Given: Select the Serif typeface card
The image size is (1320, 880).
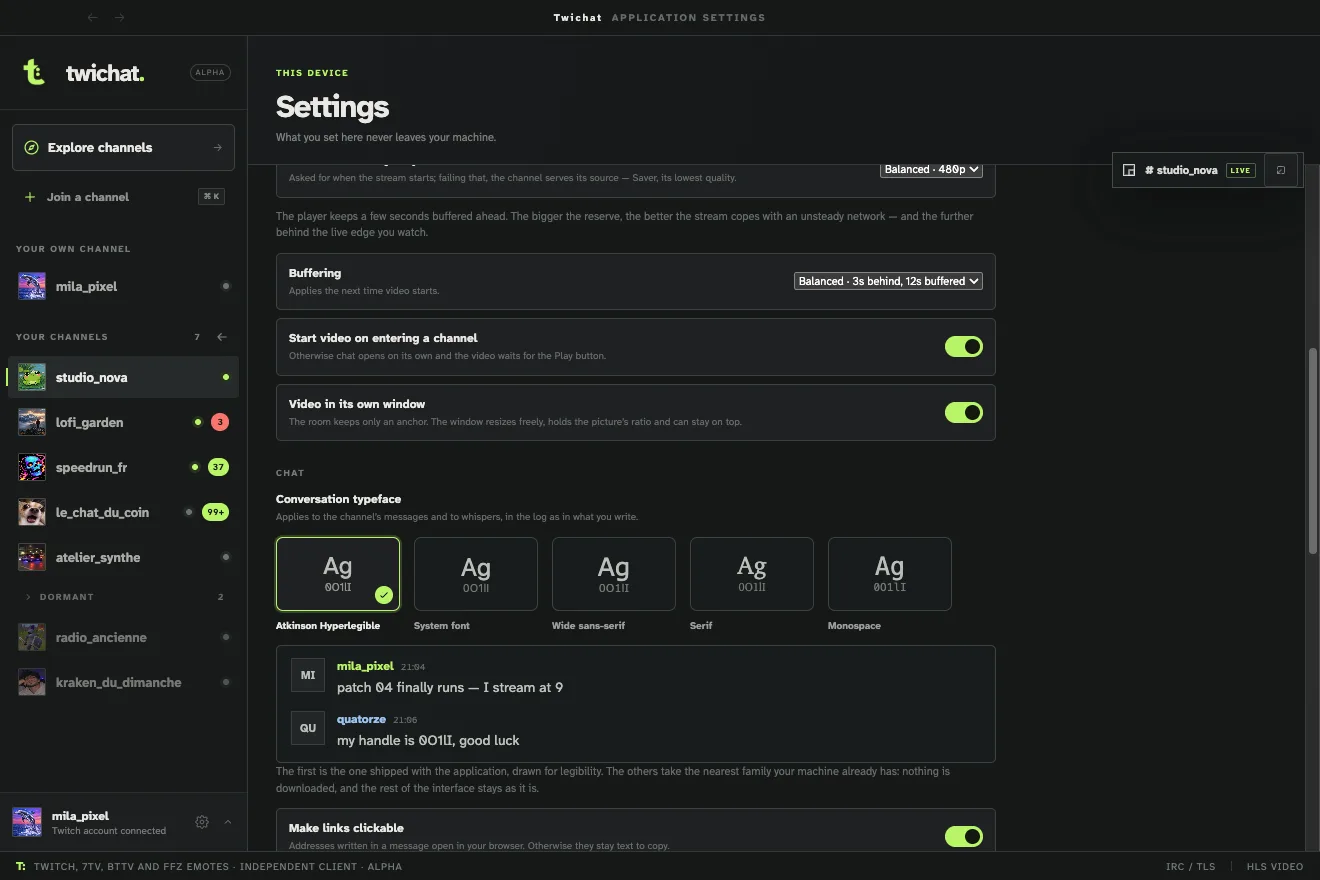Looking at the screenshot, I should [x=752, y=574].
